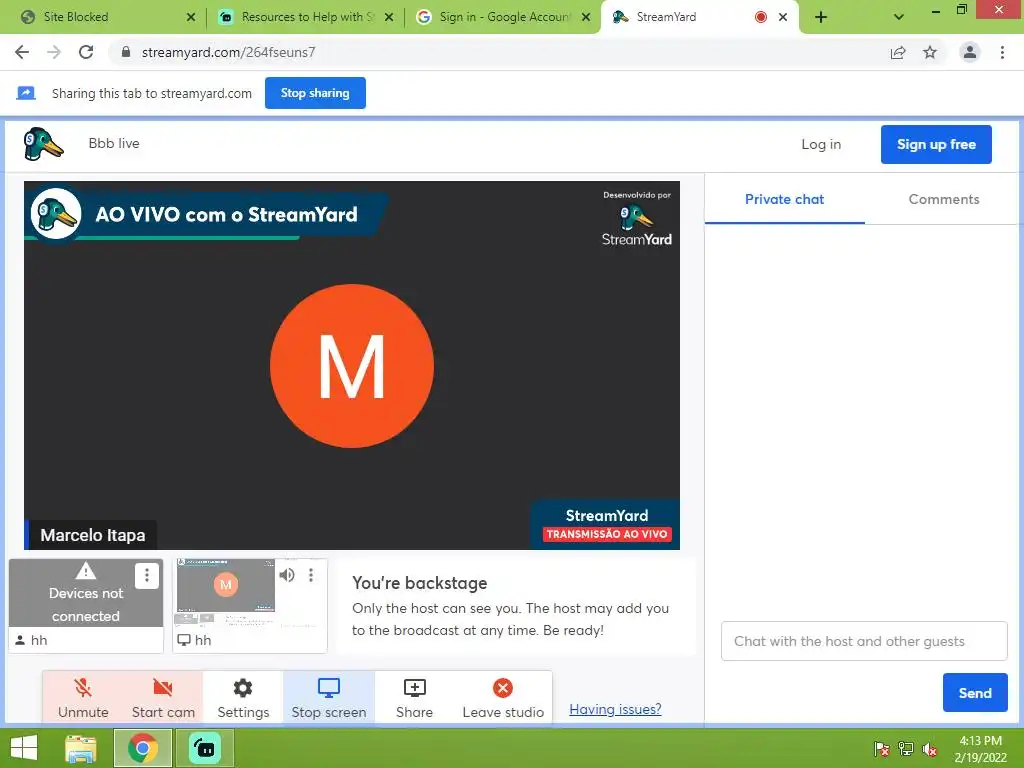Click the address bar URL
The image size is (1024, 768).
click(228, 52)
